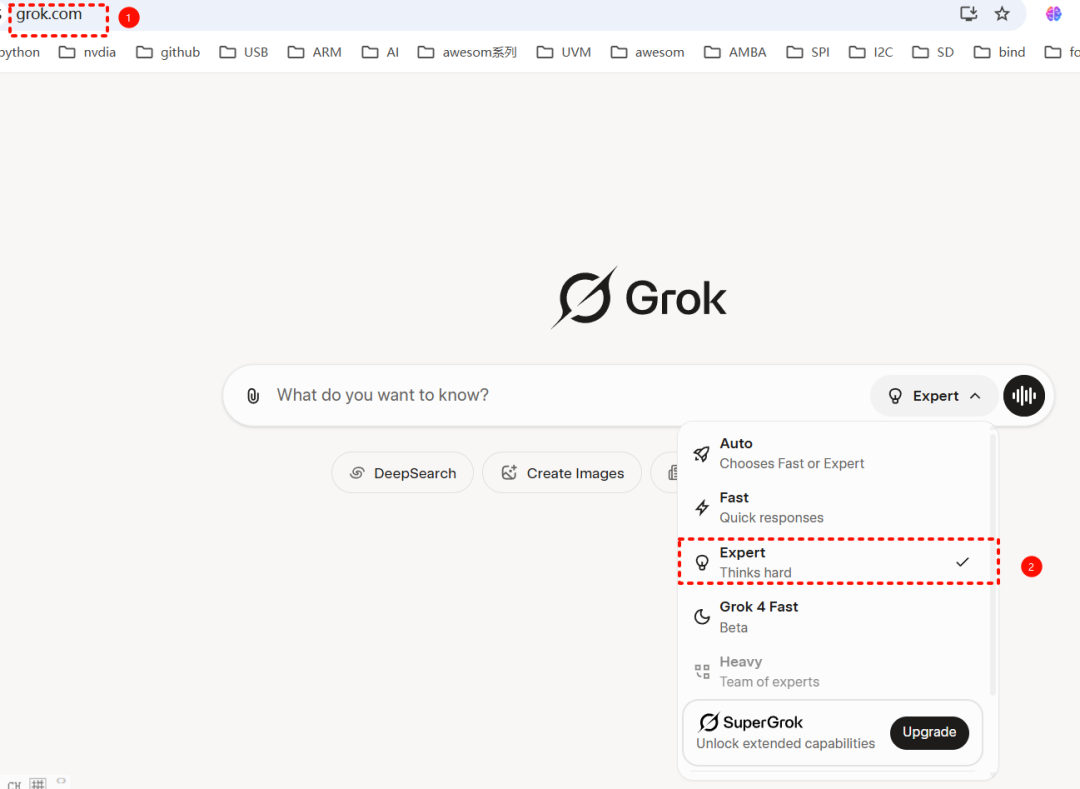This screenshot has height=789, width=1080.
Task: Open the USB bookmark folder
Action: tap(244, 52)
